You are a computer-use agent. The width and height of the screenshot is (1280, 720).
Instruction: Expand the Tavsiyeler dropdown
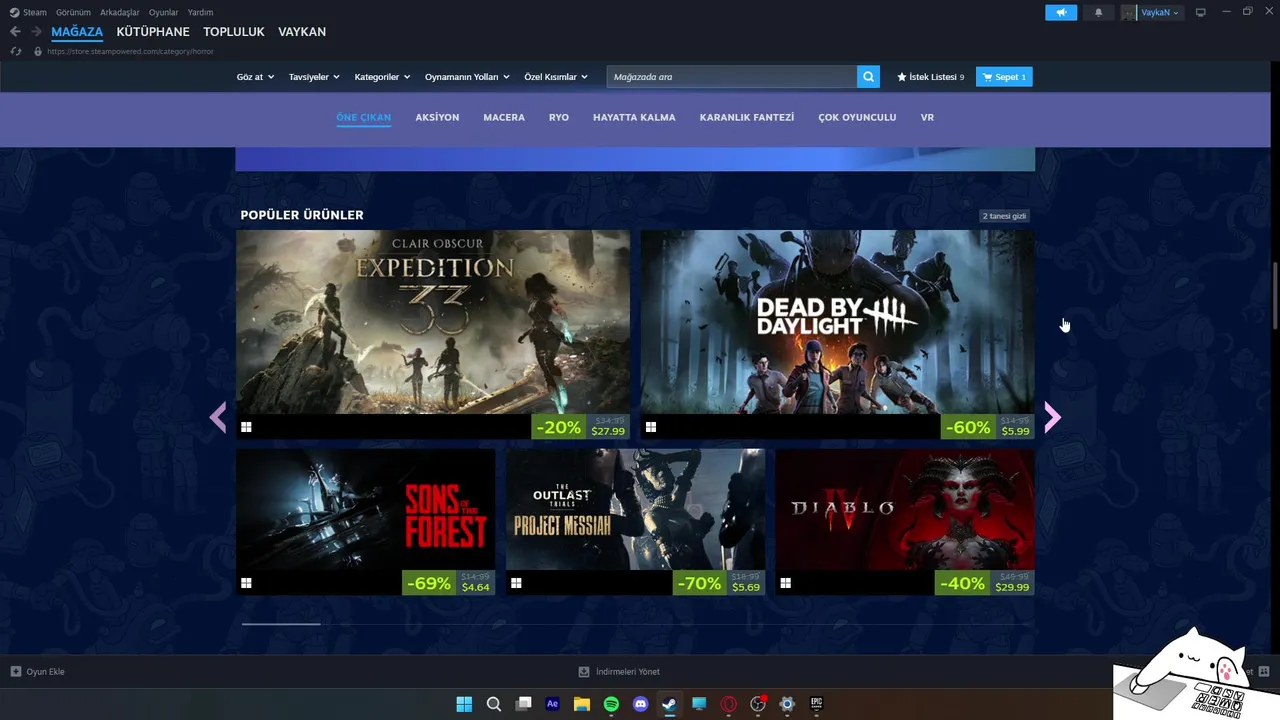[314, 77]
